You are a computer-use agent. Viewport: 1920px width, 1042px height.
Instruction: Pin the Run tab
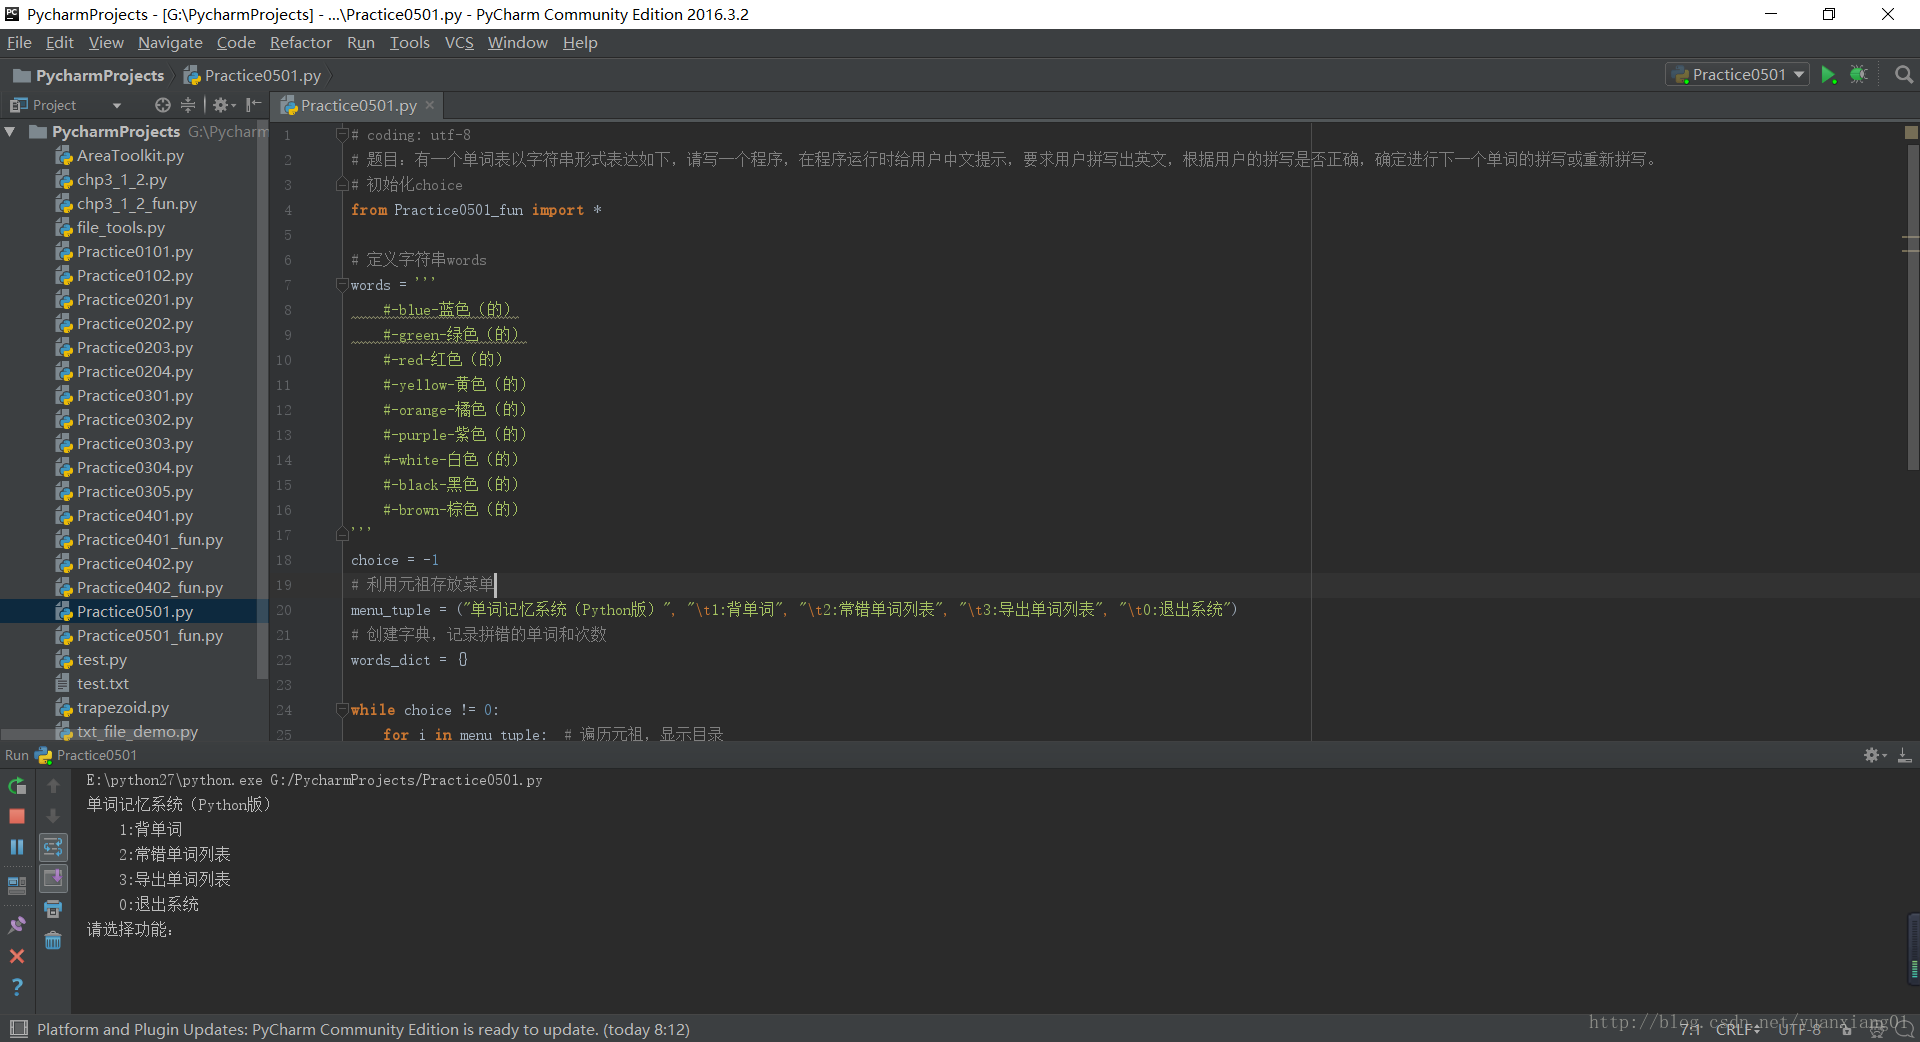[x=17, y=925]
